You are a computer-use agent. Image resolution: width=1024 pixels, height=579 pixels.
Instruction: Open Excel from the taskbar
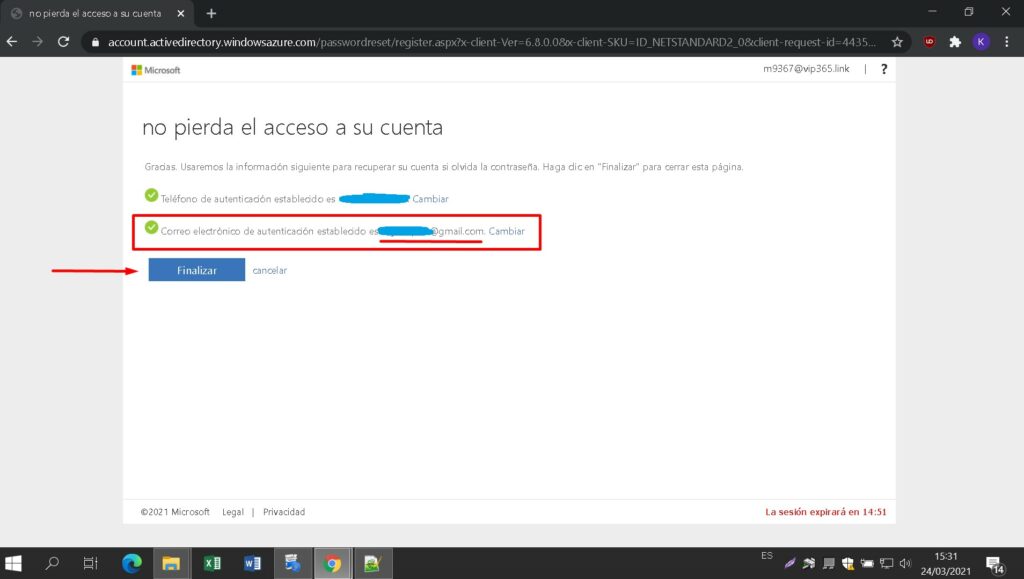point(212,563)
